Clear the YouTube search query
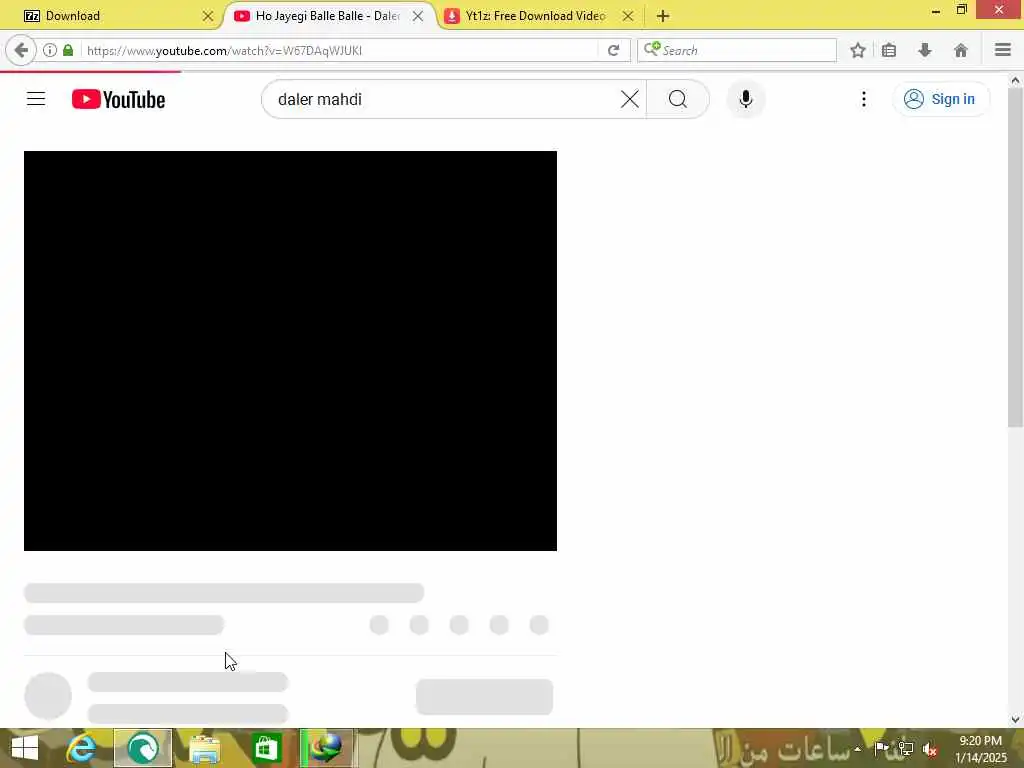1024x768 pixels. pyautogui.click(x=630, y=99)
